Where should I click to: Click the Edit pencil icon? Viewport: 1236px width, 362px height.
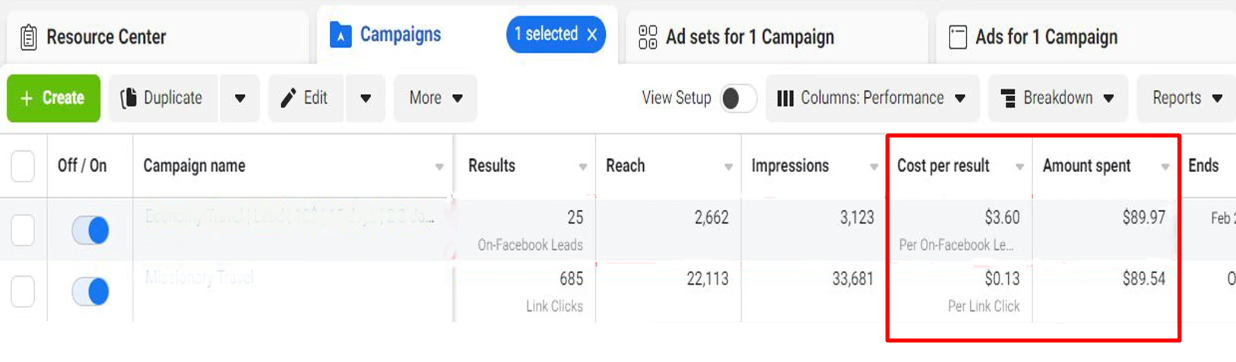[288, 98]
